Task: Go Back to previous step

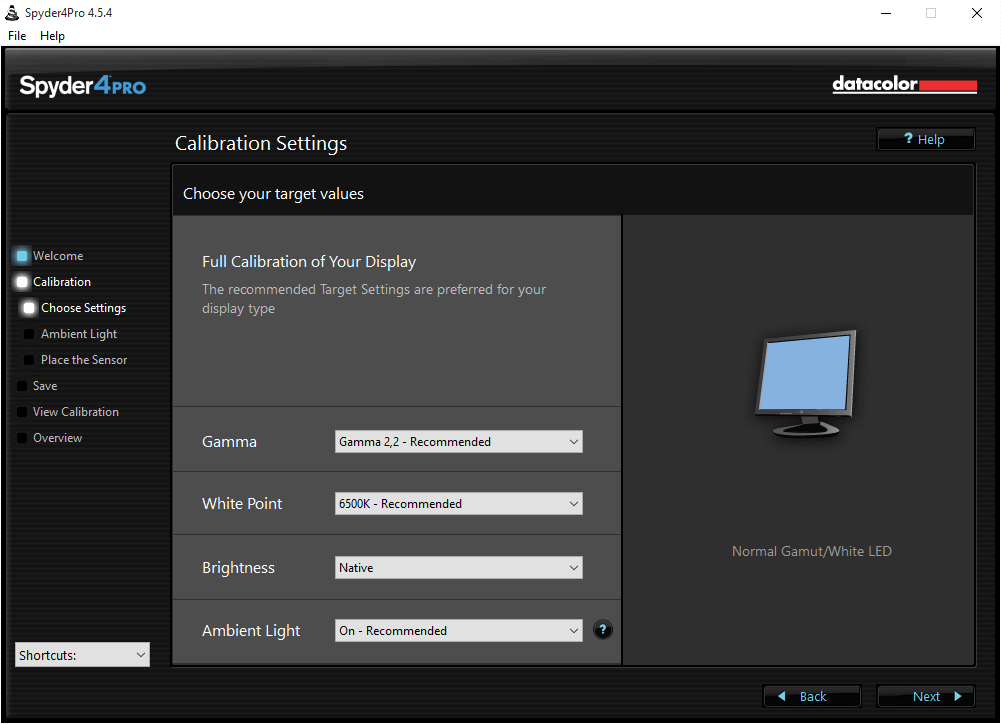Action: (x=812, y=697)
